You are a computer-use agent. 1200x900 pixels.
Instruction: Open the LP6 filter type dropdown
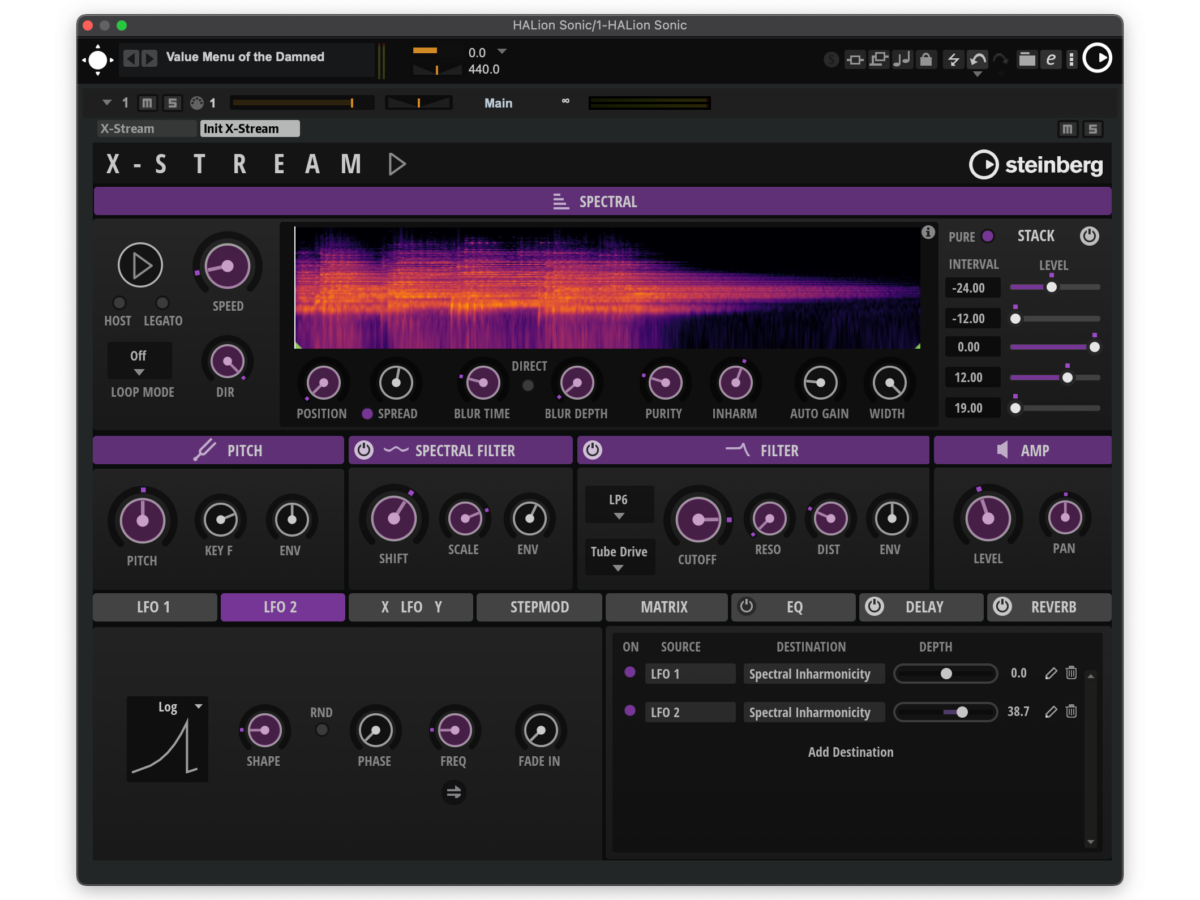619,505
